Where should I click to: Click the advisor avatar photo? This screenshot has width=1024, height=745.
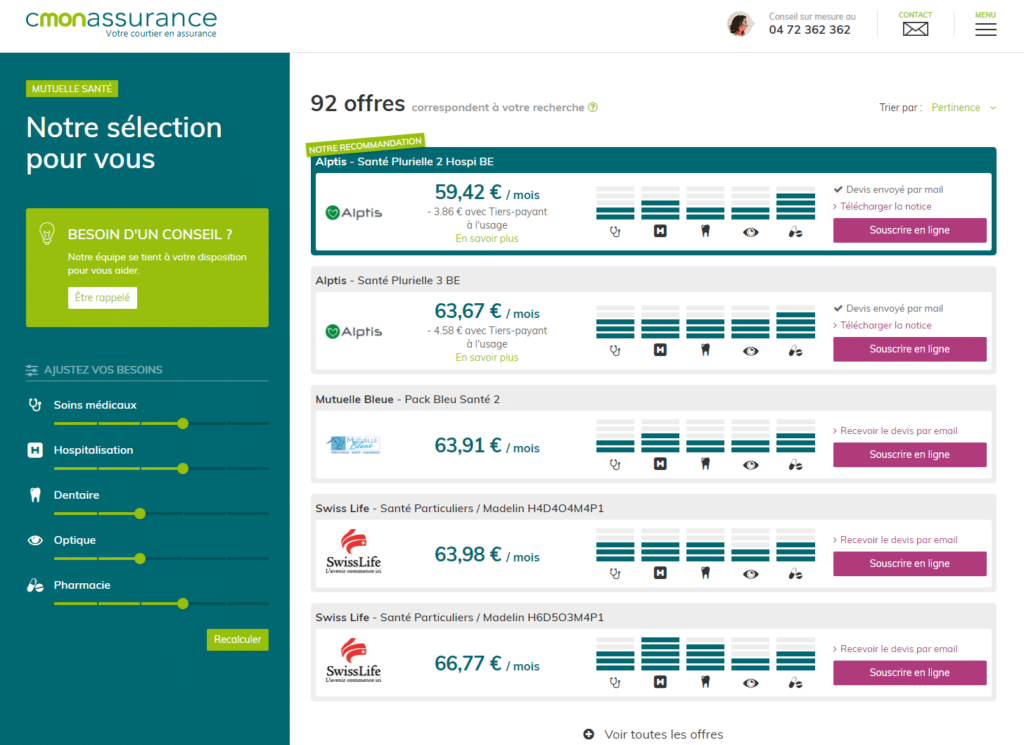[740, 24]
